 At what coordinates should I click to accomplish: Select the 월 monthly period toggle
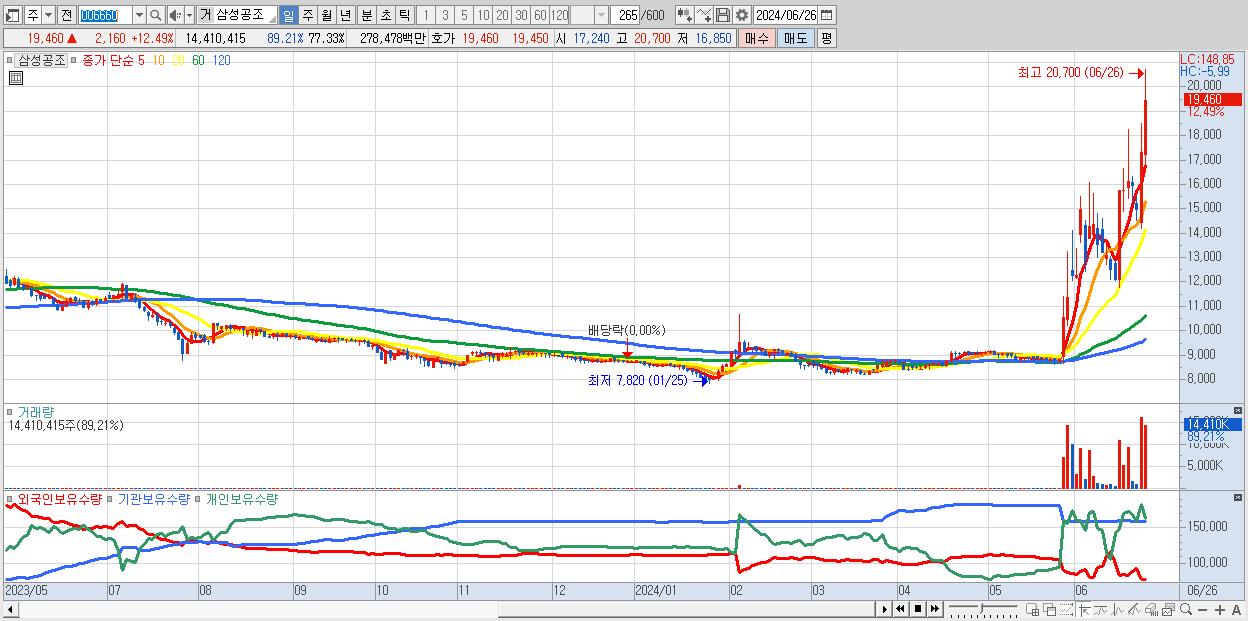tap(326, 15)
